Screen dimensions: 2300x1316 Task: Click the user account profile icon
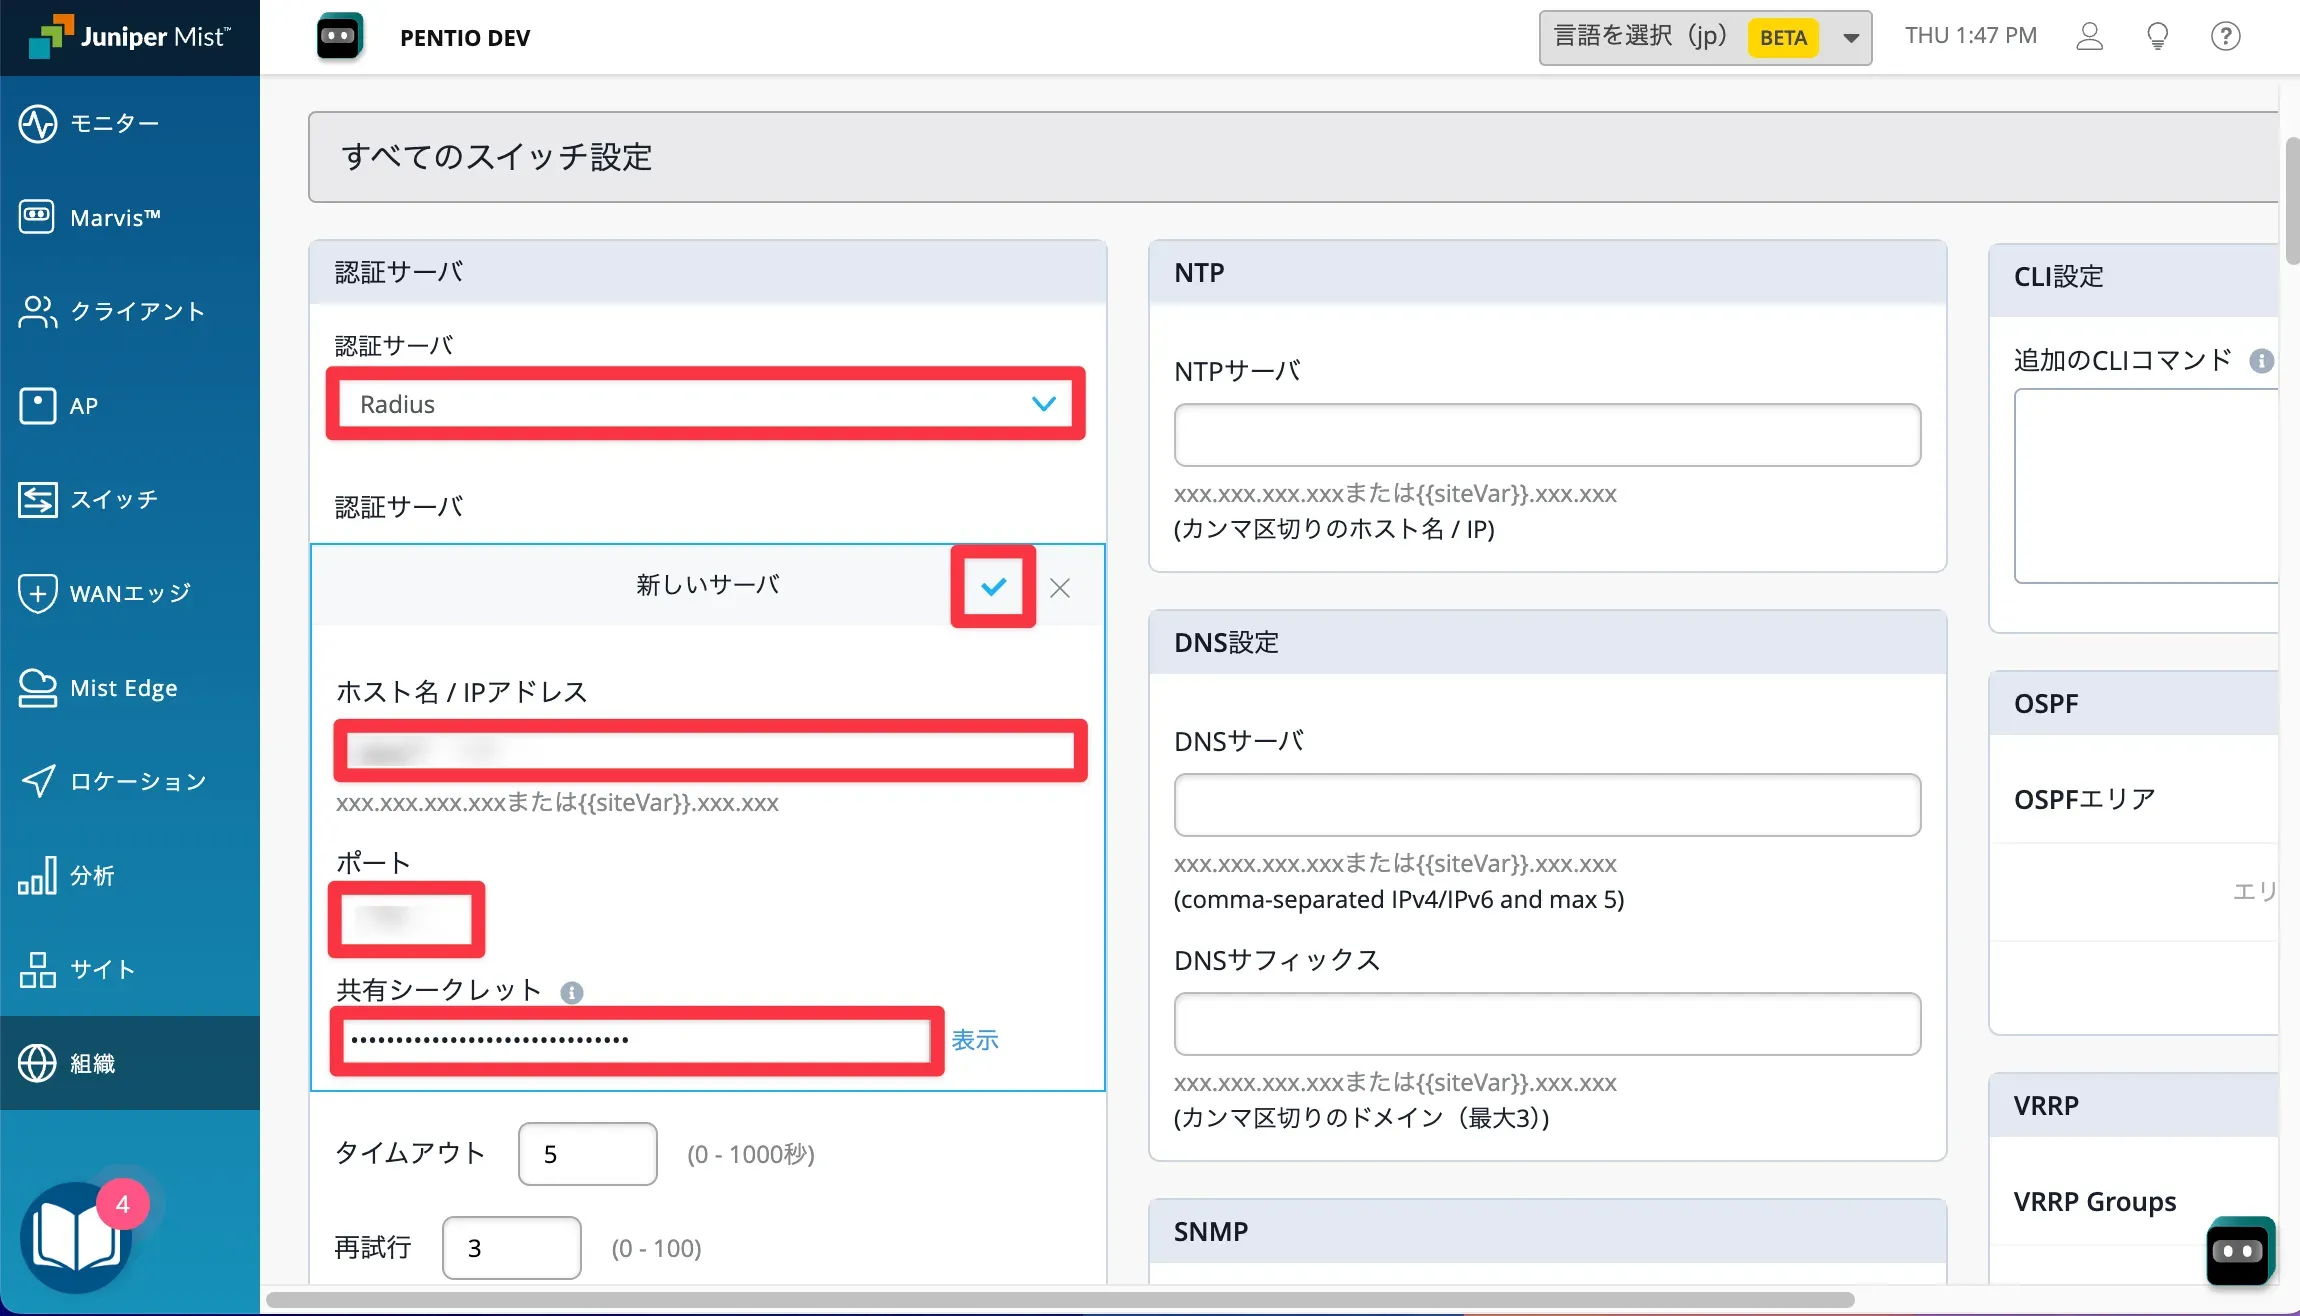[2089, 37]
